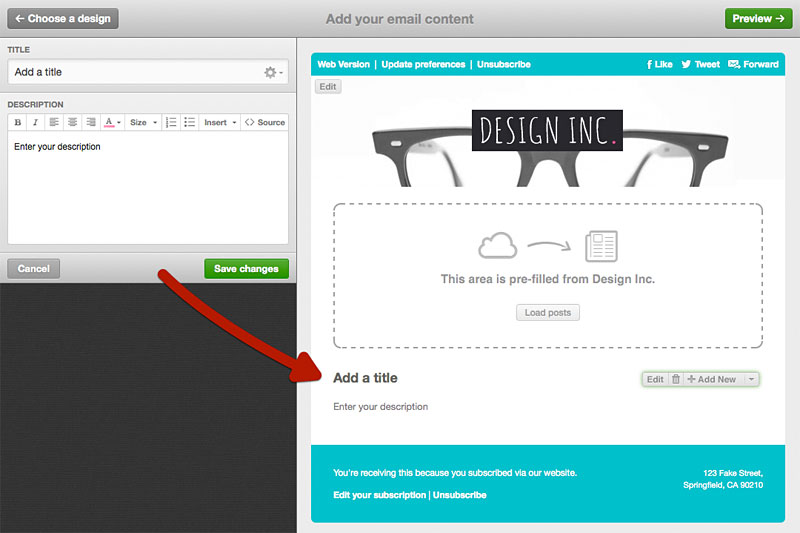800x533 pixels.
Task: Expand the title gear settings dropdown
Action: tap(273, 72)
